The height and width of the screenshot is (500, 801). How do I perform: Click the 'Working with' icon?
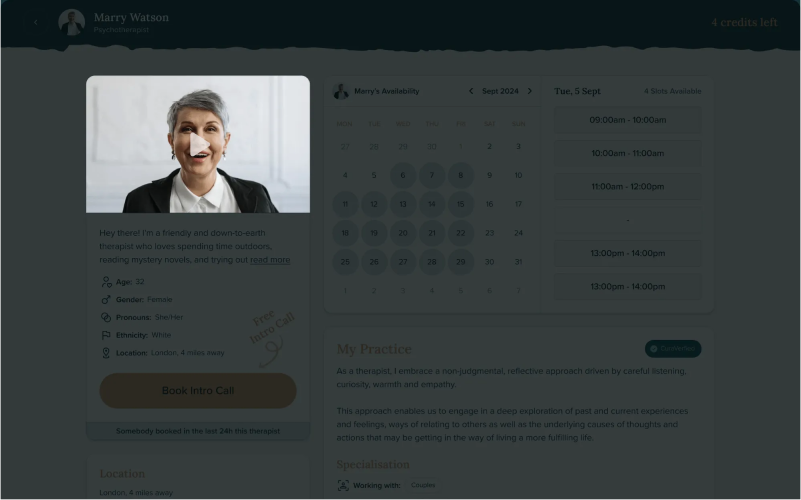[x=343, y=485]
